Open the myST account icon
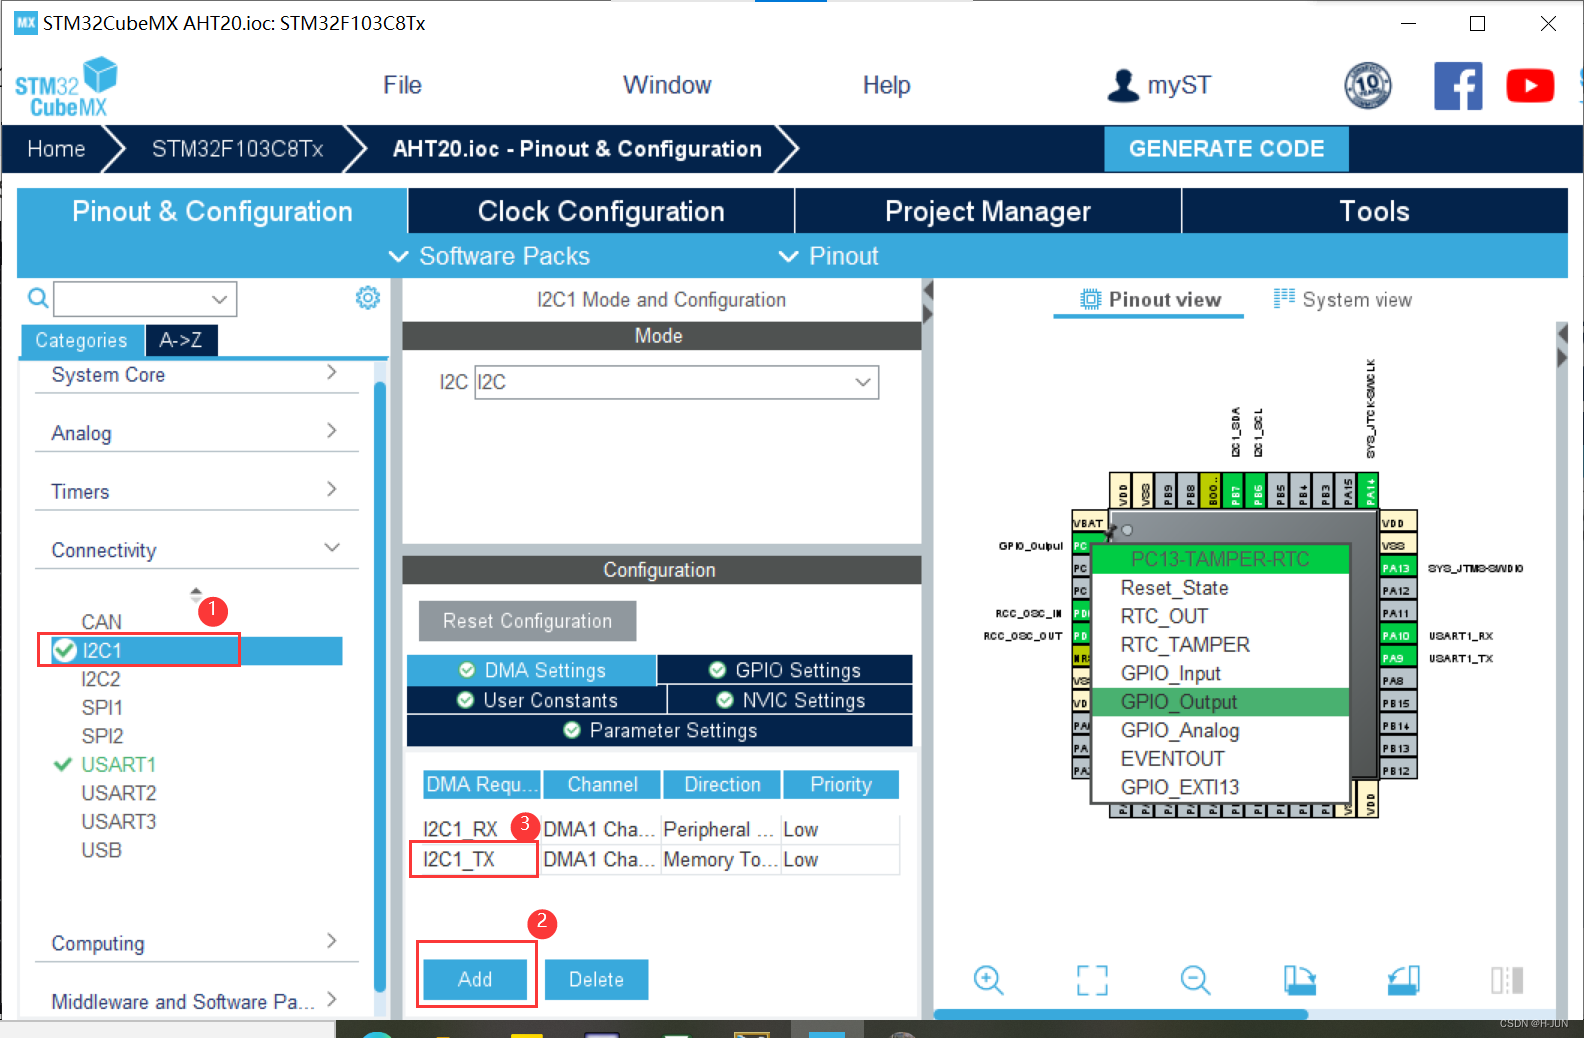The height and width of the screenshot is (1038, 1584). point(1123,85)
